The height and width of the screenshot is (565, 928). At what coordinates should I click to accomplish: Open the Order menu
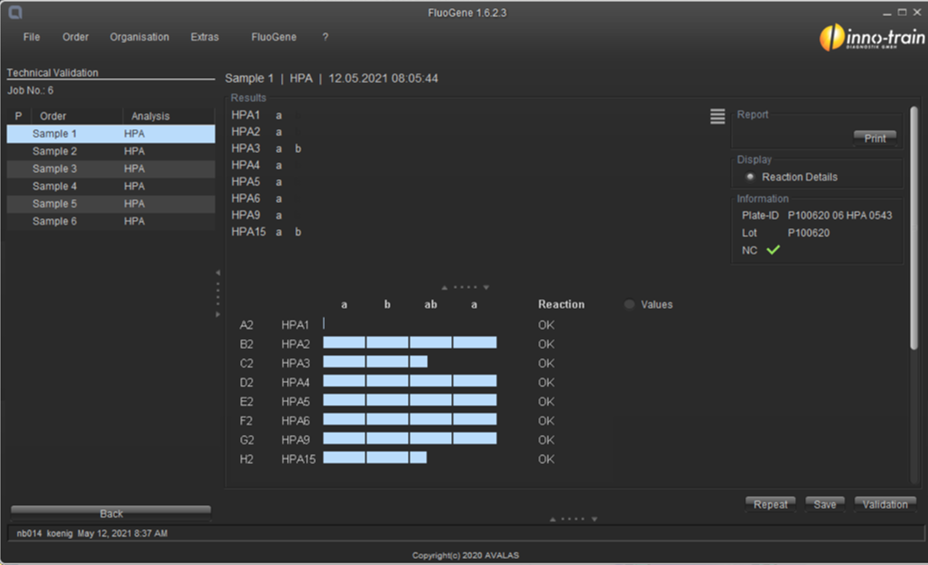pyautogui.click(x=75, y=37)
